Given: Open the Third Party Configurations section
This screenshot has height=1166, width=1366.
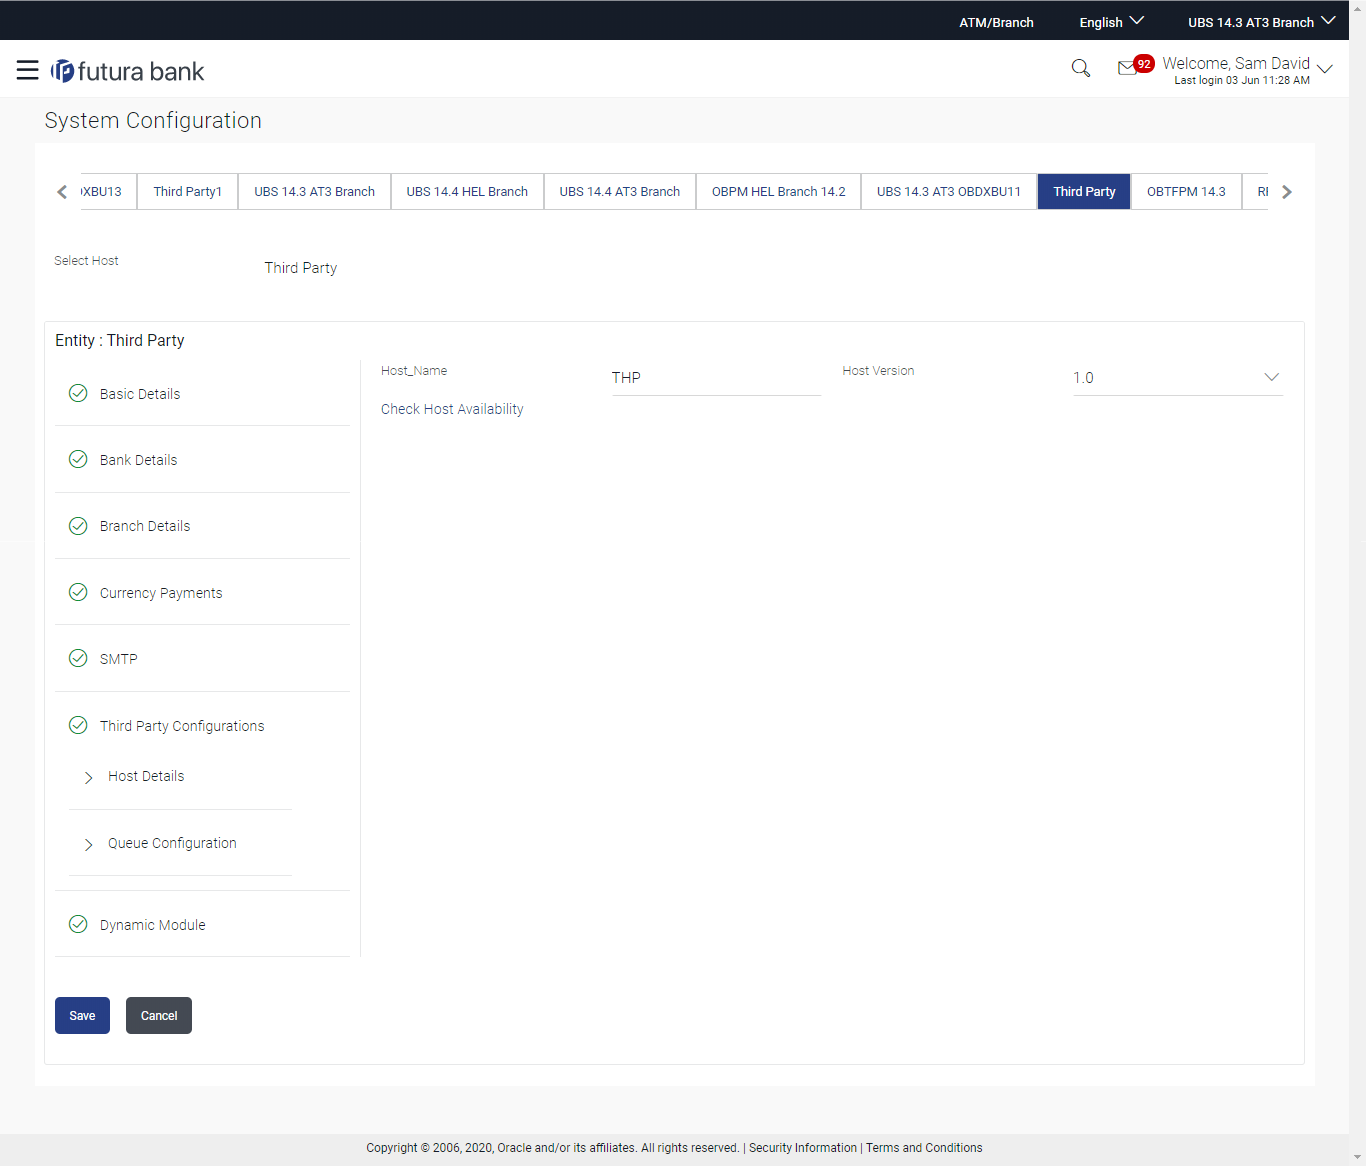Looking at the screenshot, I should point(182,726).
